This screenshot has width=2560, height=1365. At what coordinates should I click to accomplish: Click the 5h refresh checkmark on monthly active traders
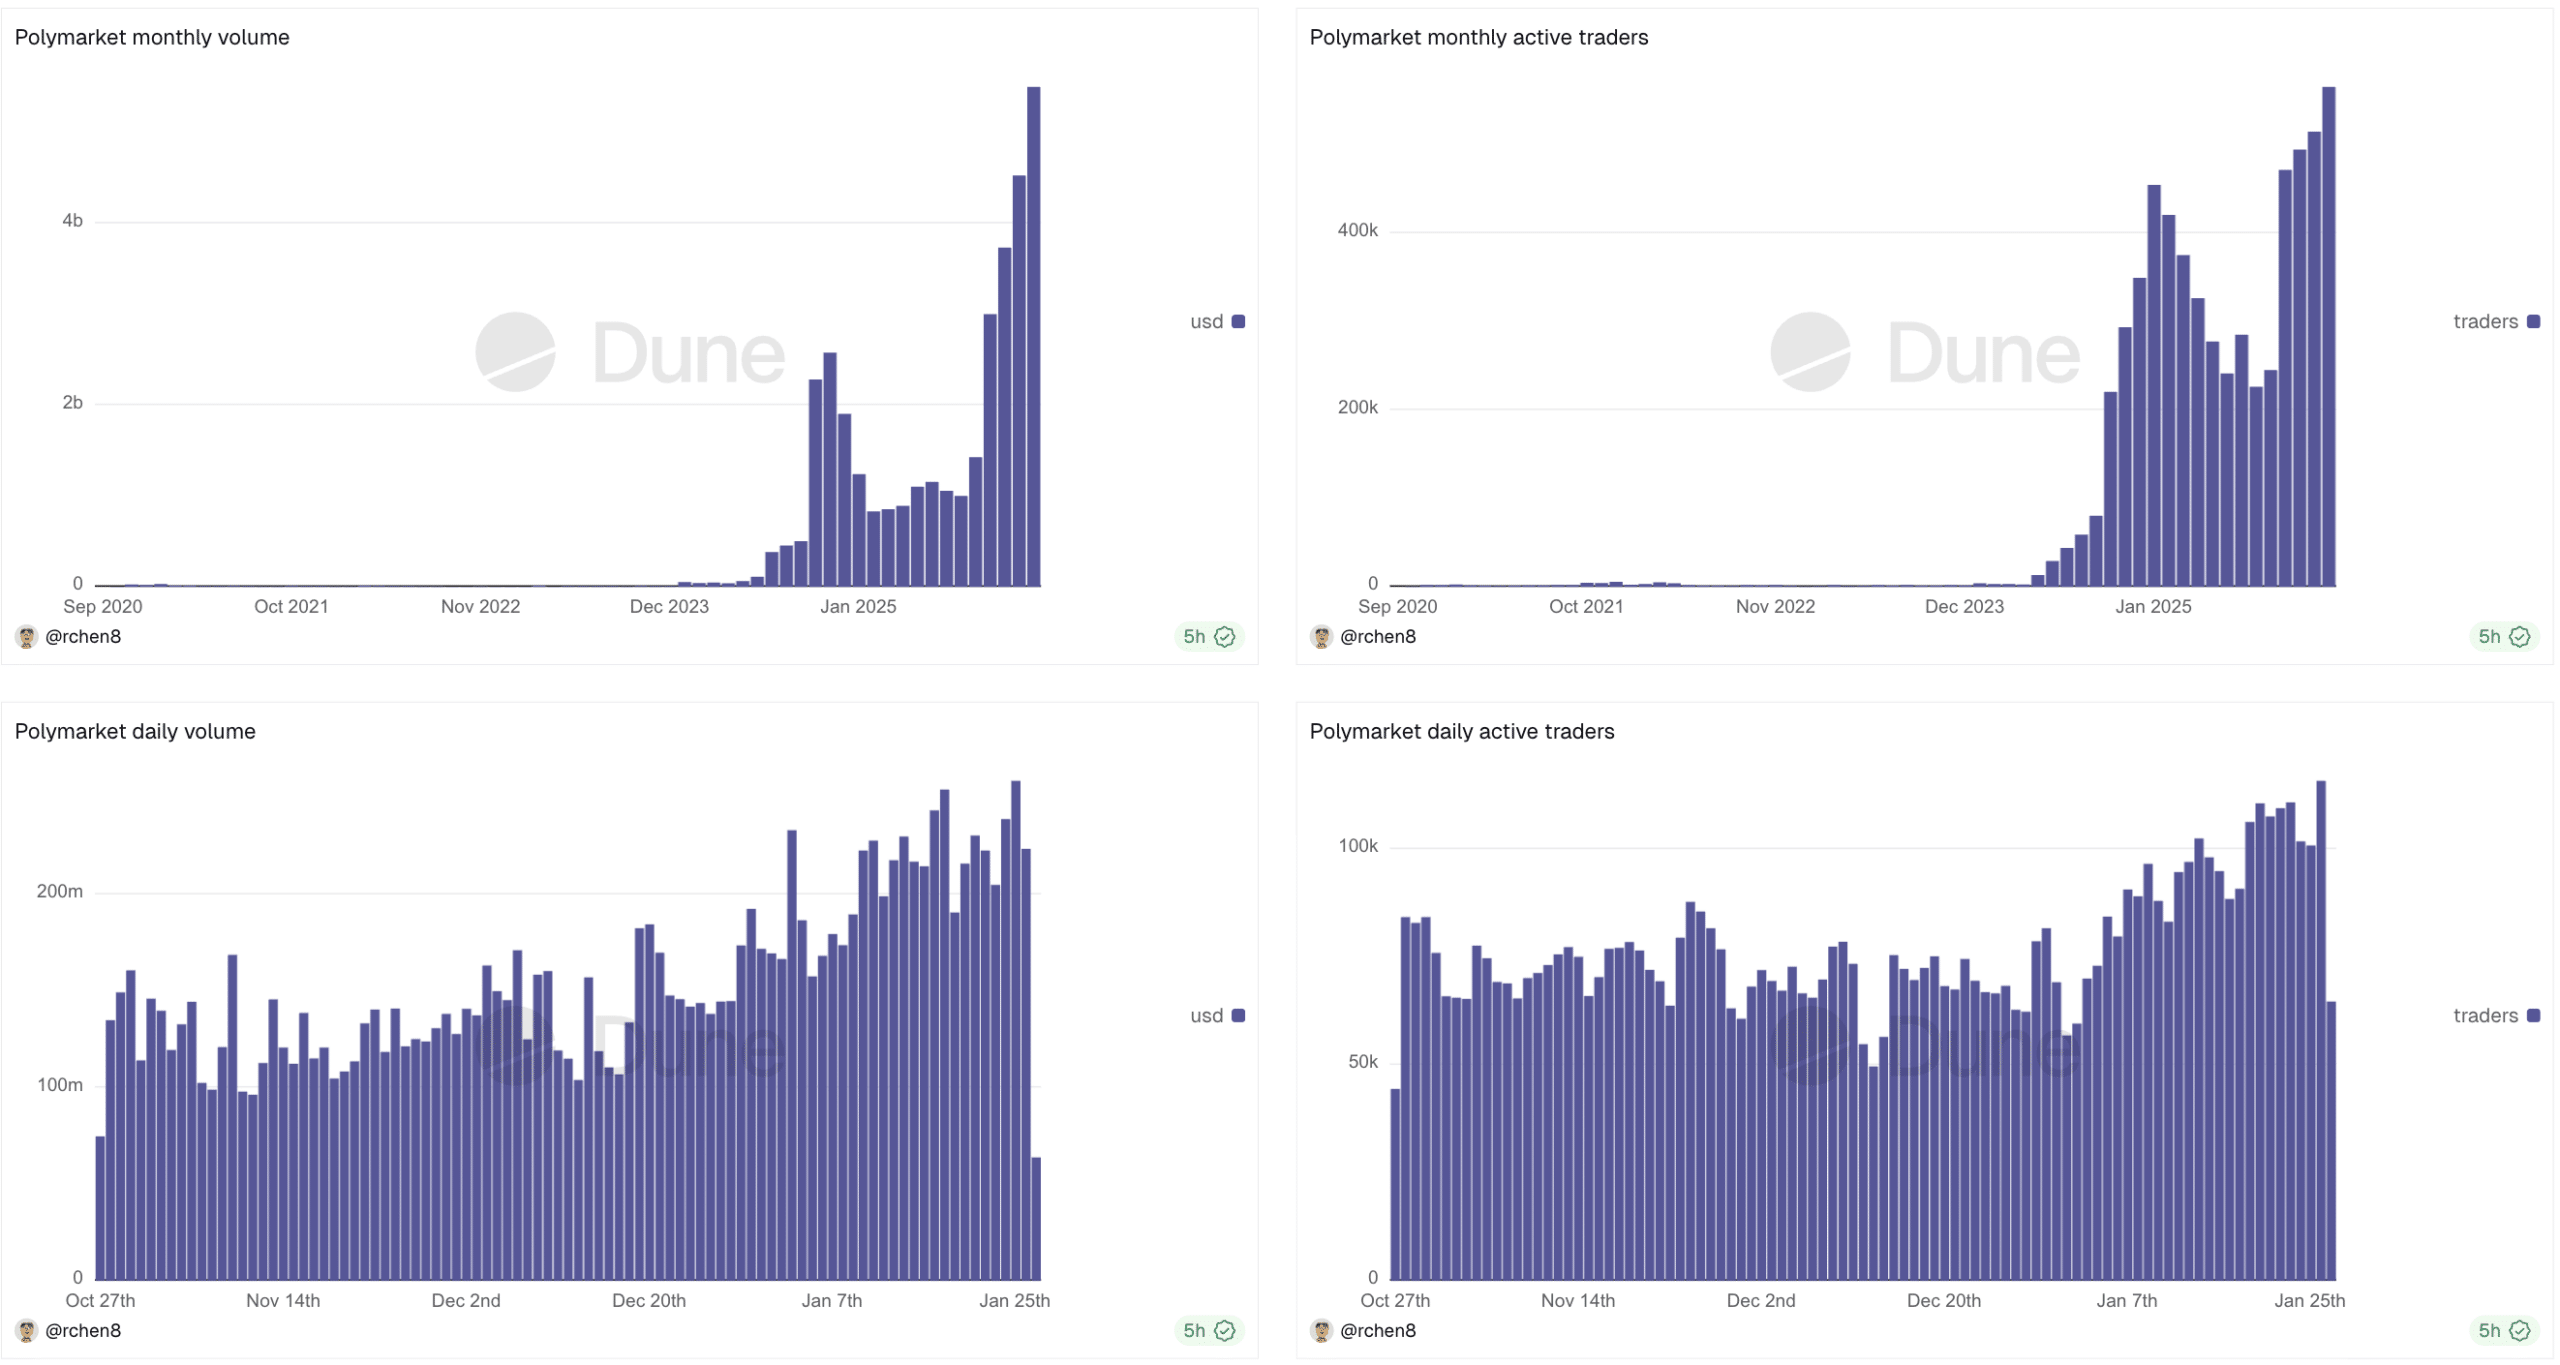pos(2520,637)
